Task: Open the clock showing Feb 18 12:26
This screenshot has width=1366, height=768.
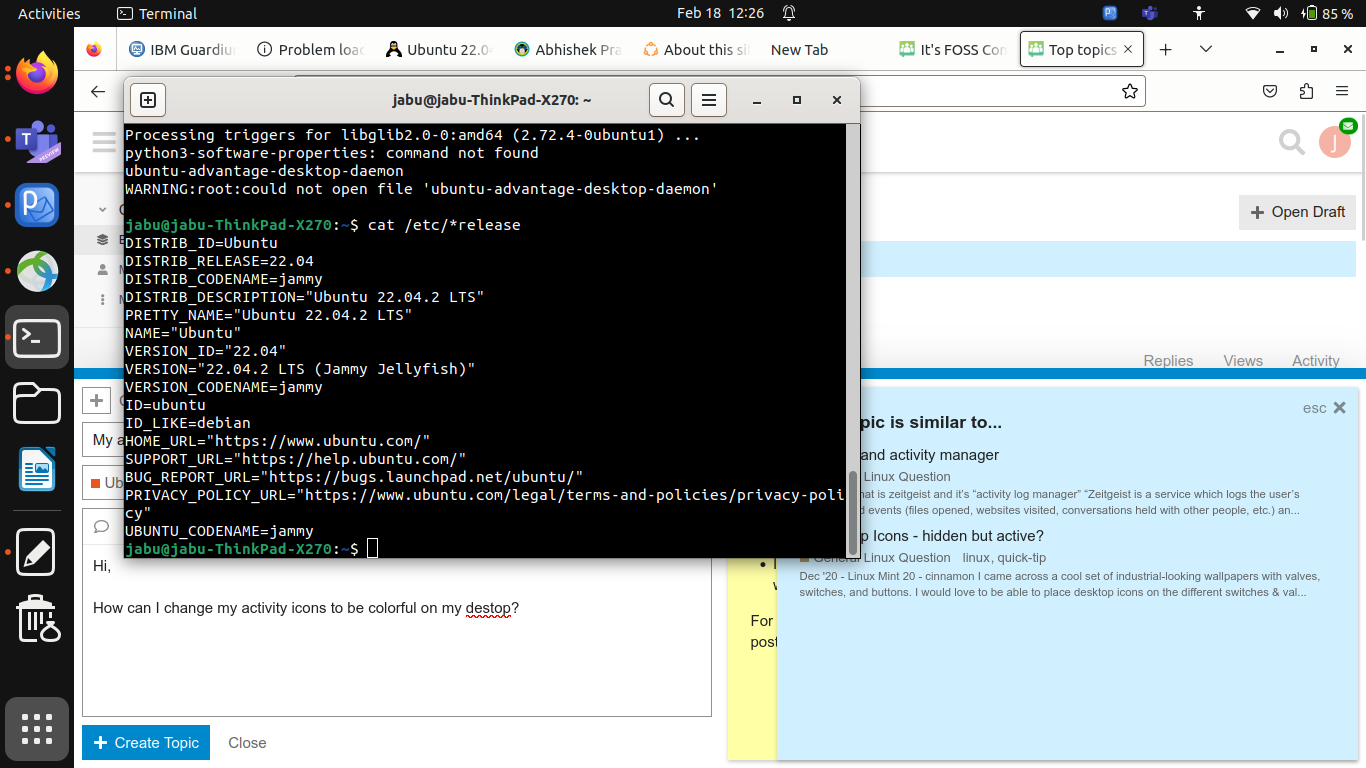Action: [720, 13]
